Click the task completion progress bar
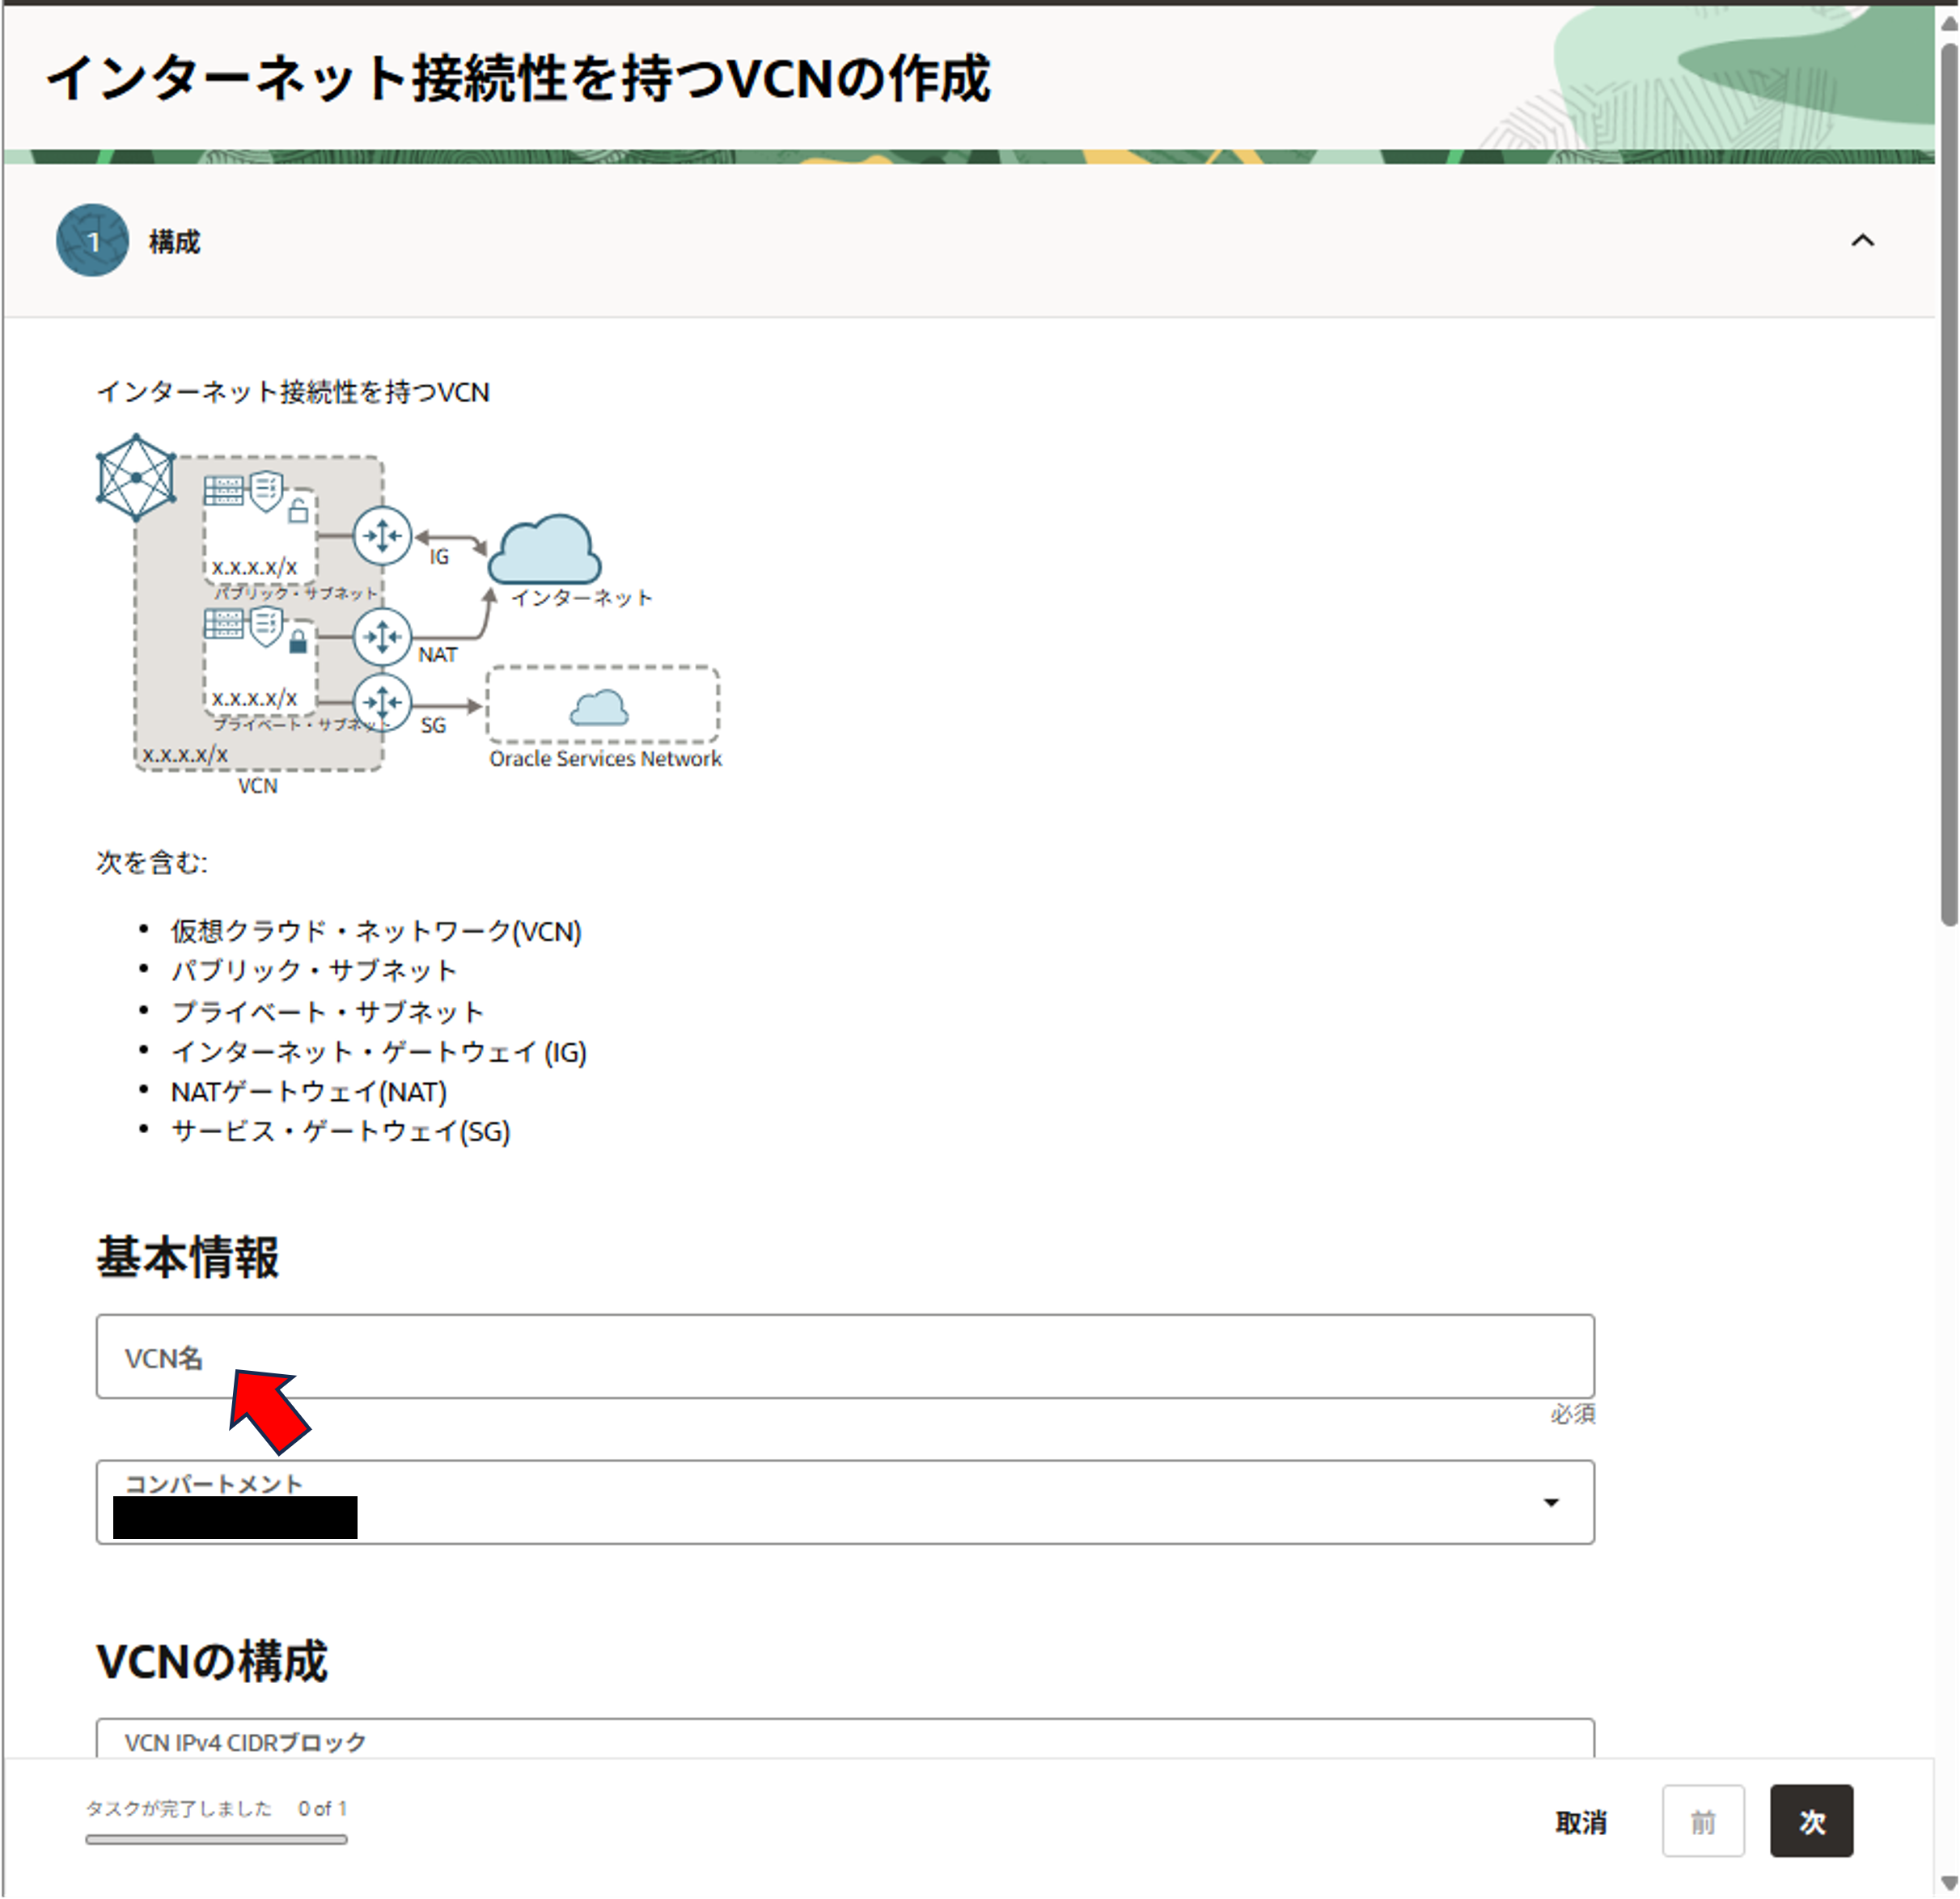This screenshot has height=1899, width=1960. coord(216,1839)
